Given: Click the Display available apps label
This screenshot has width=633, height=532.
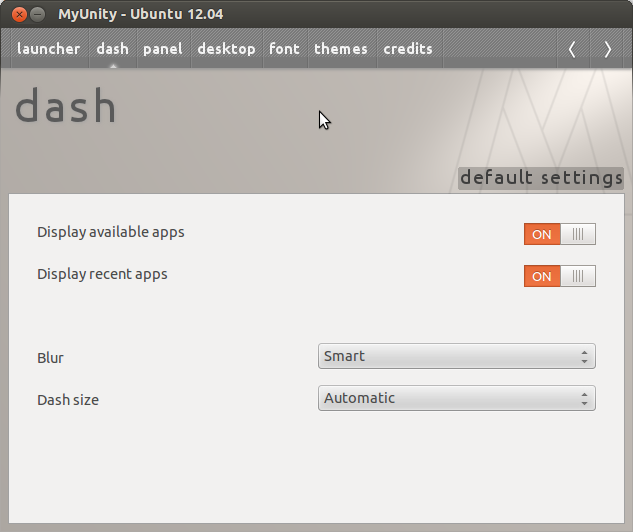Looking at the screenshot, I should [x=111, y=232].
